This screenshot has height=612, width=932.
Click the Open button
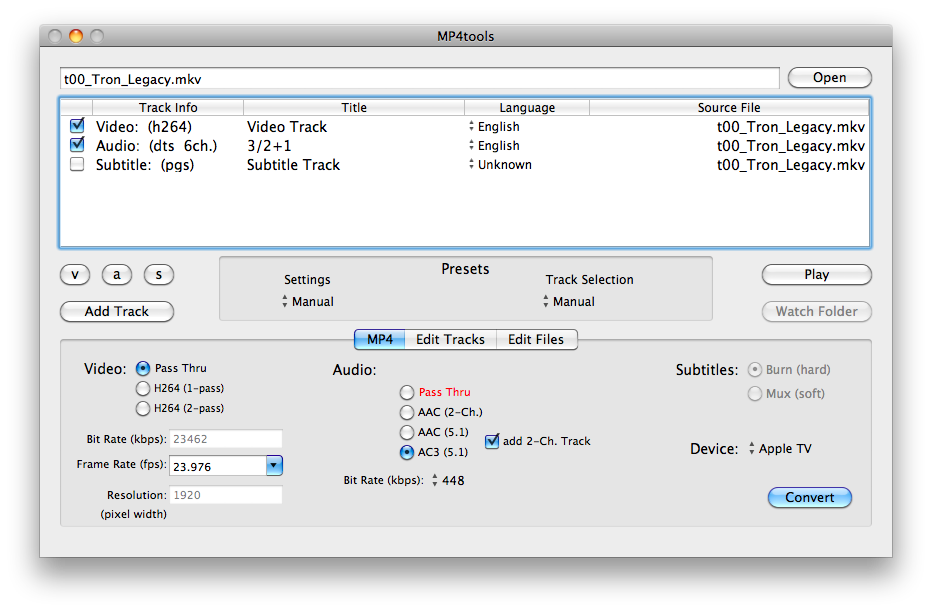coord(830,78)
